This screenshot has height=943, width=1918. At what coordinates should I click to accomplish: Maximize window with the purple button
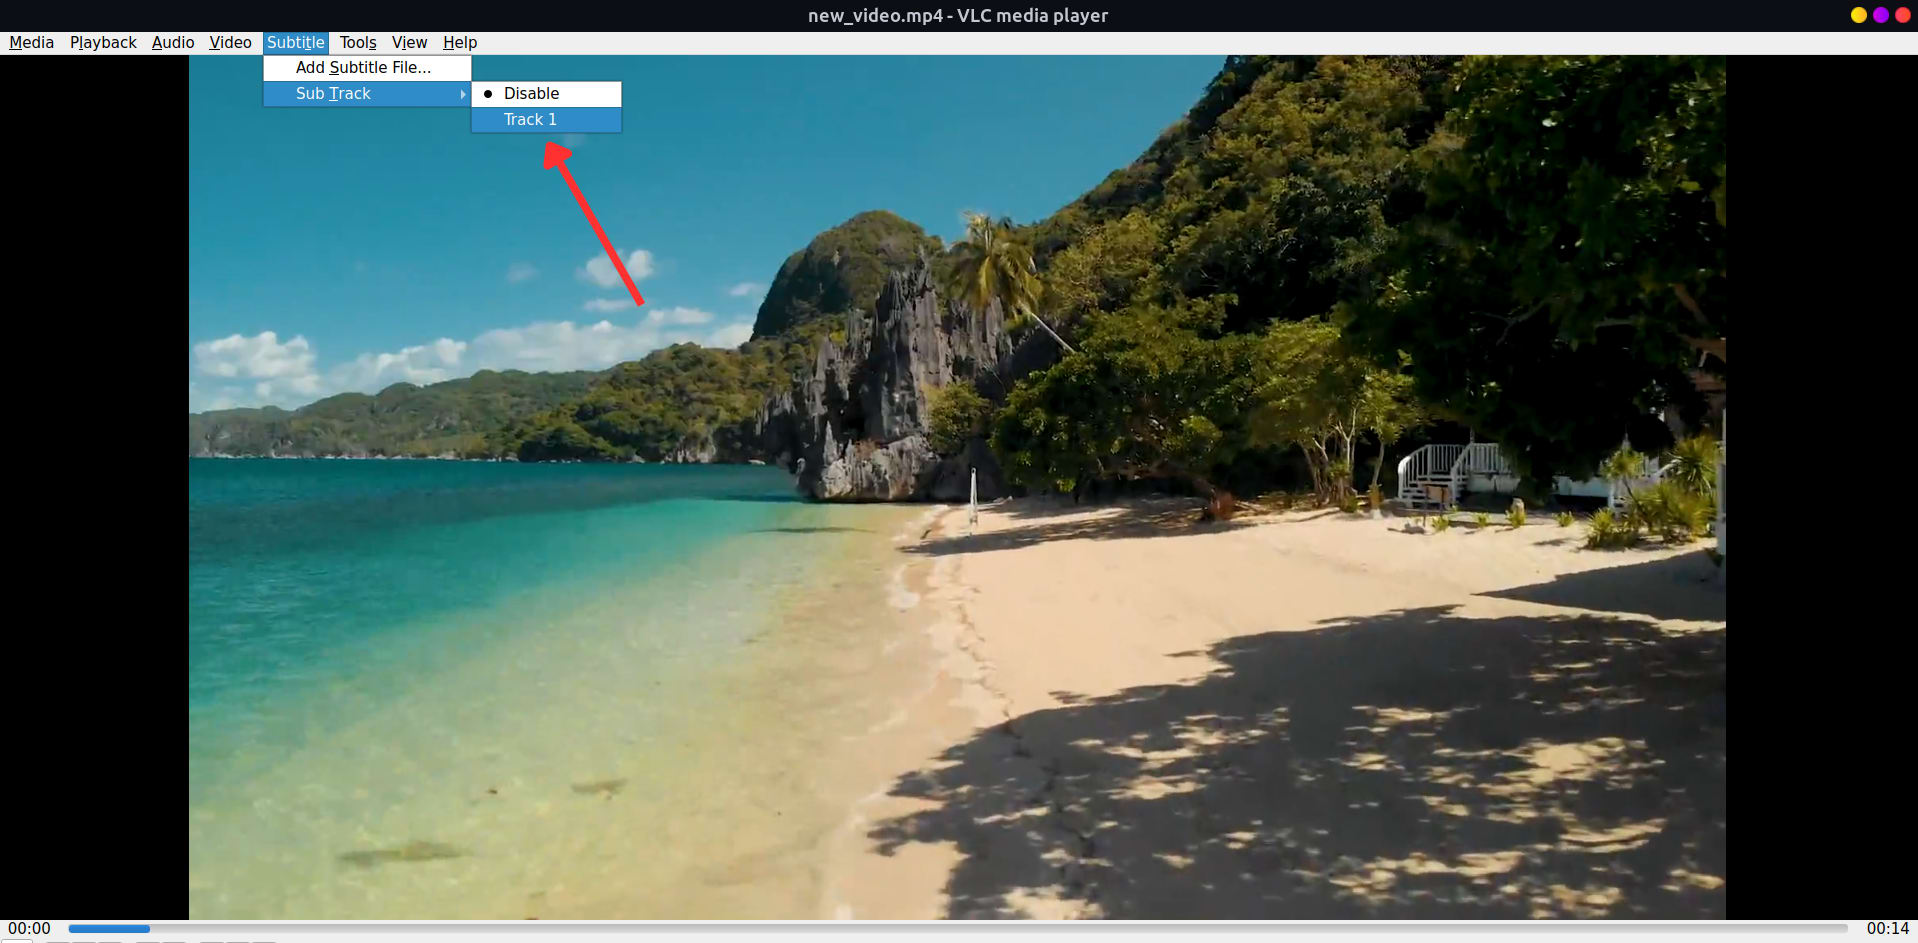(1880, 15)
